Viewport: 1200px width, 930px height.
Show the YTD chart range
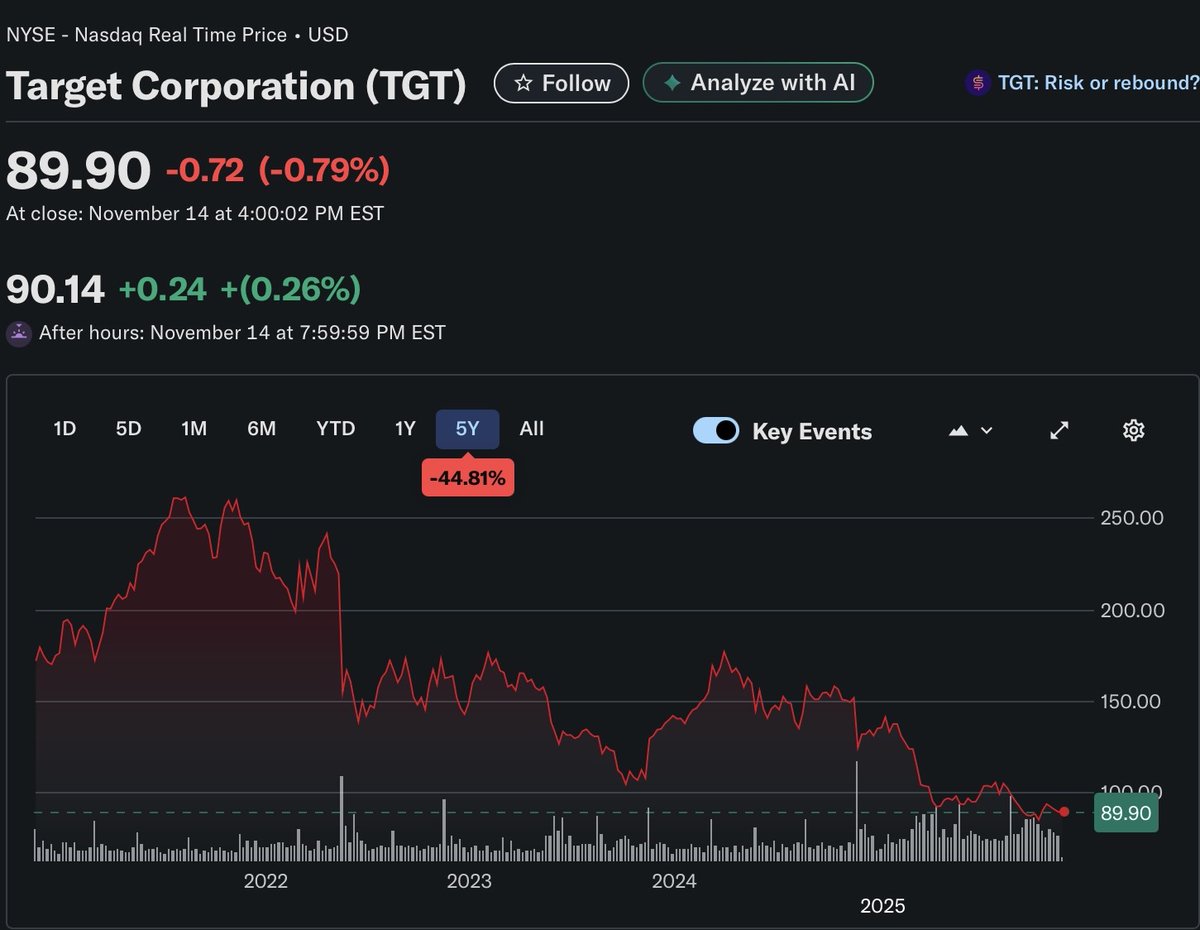pyautogui.click(x=335, y=429)
